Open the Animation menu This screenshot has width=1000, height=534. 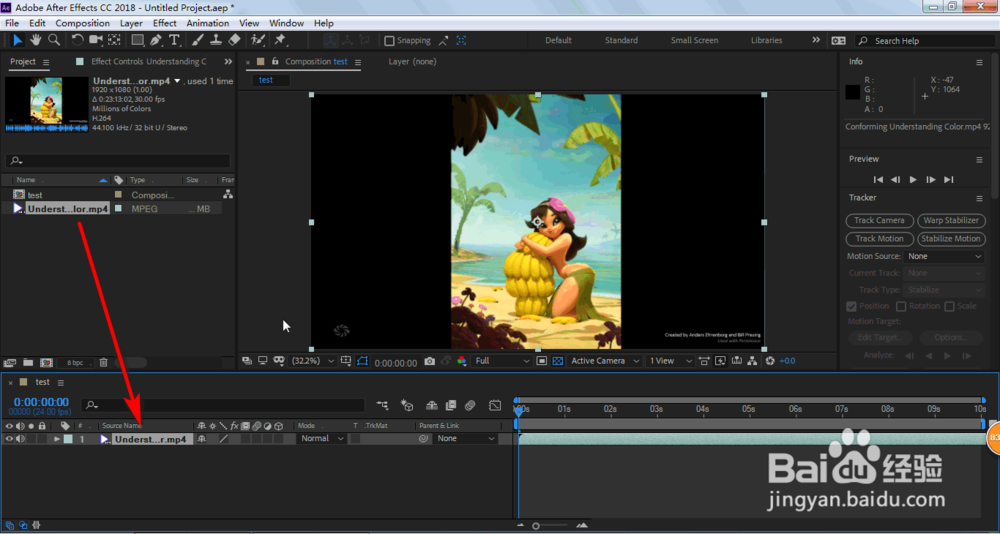207,23
